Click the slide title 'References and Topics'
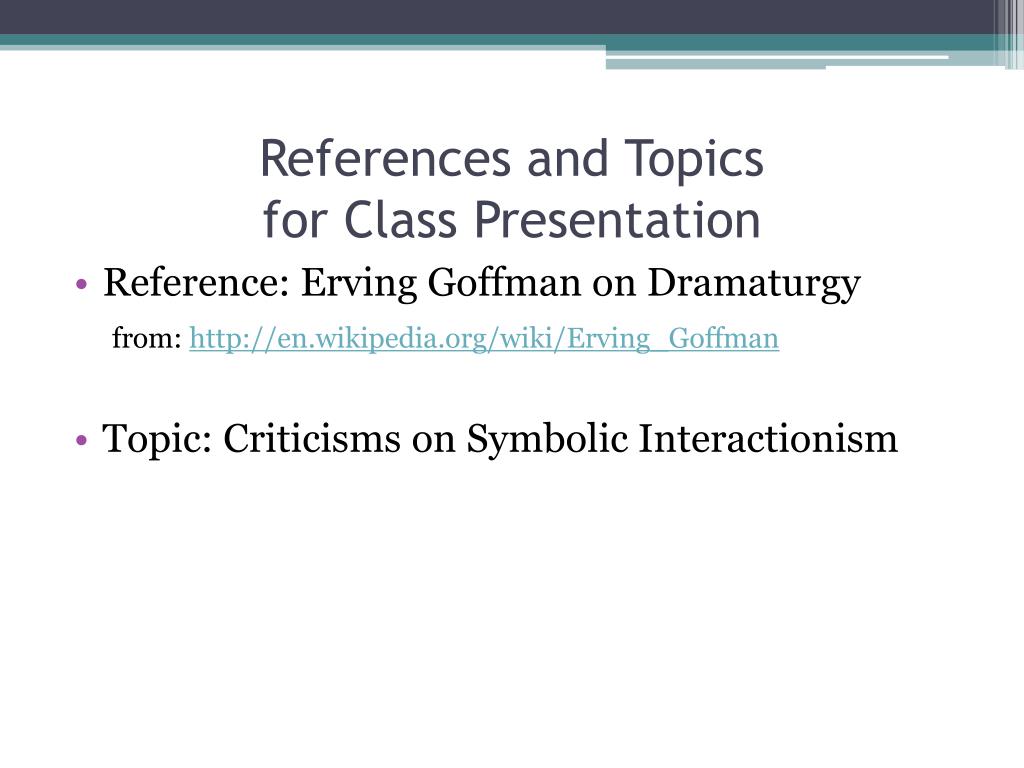The height and width of the screenshot is (768, 1024). tap(512, 159)
